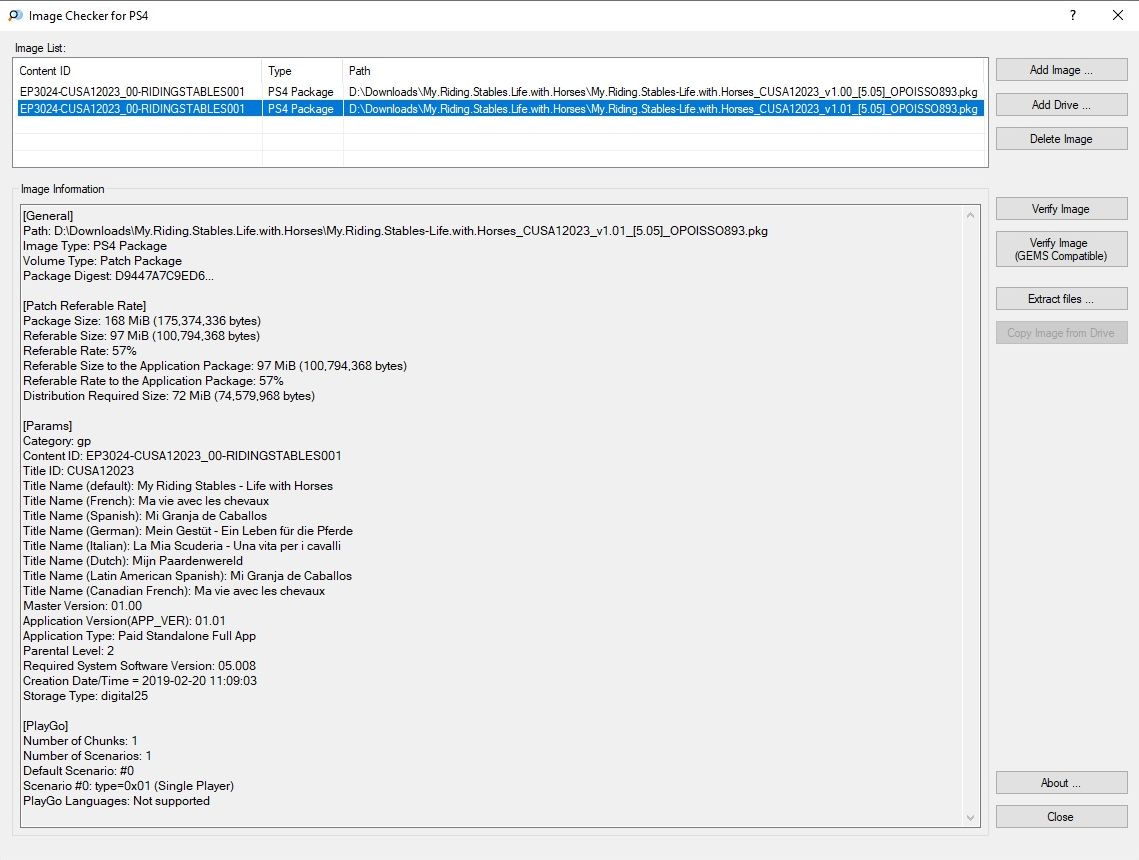Select the v1.00 package row in image list
1139x860 pixels.
[500, 92]
